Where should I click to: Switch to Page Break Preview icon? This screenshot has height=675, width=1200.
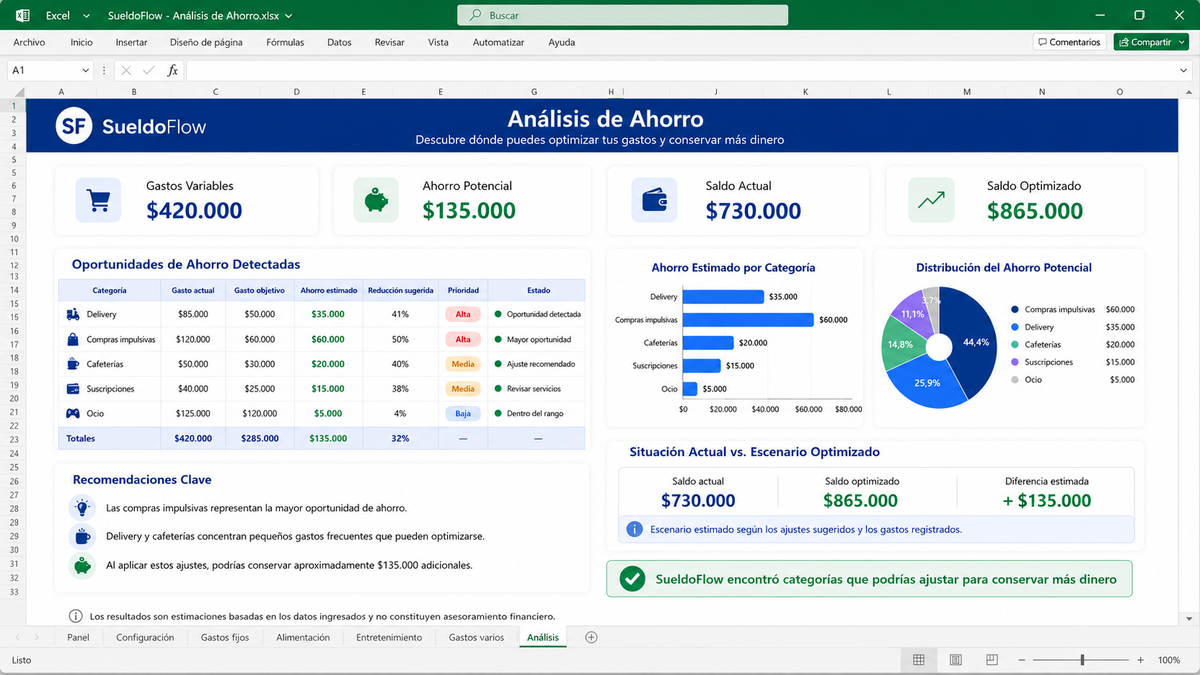[992, 660]
